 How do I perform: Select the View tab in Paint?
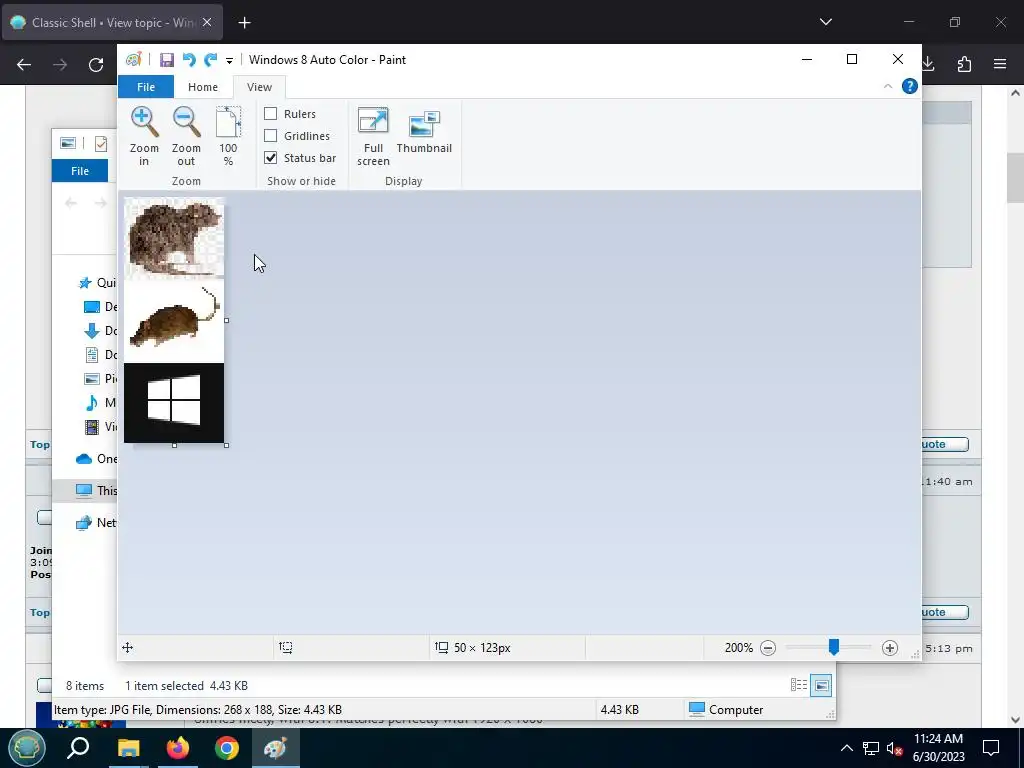(x=259, y=87)
